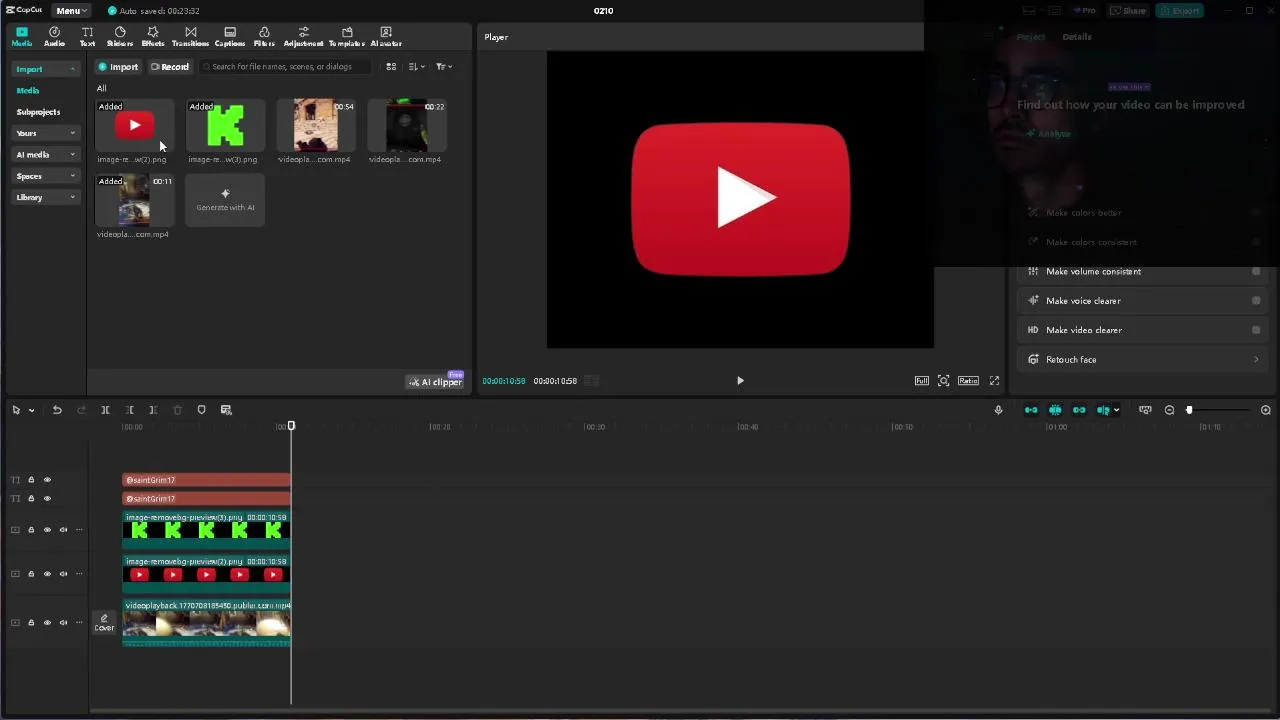Hide the second @saintGrim17 text track
This screenshot has height=720, width=1280.
tap(47, 498)
